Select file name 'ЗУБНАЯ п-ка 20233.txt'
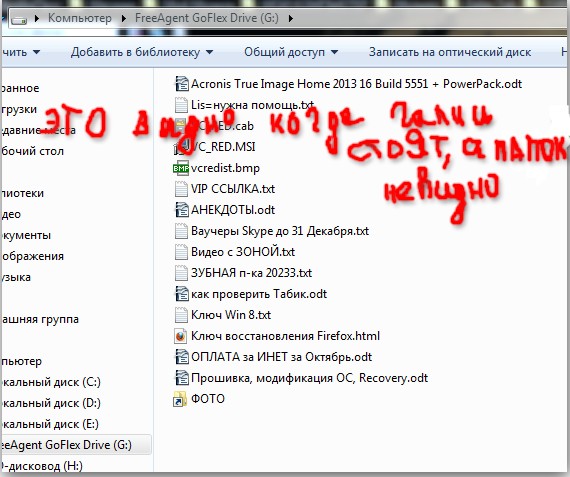Viewport: 570px width, 477px height. [x=251, y=273]
